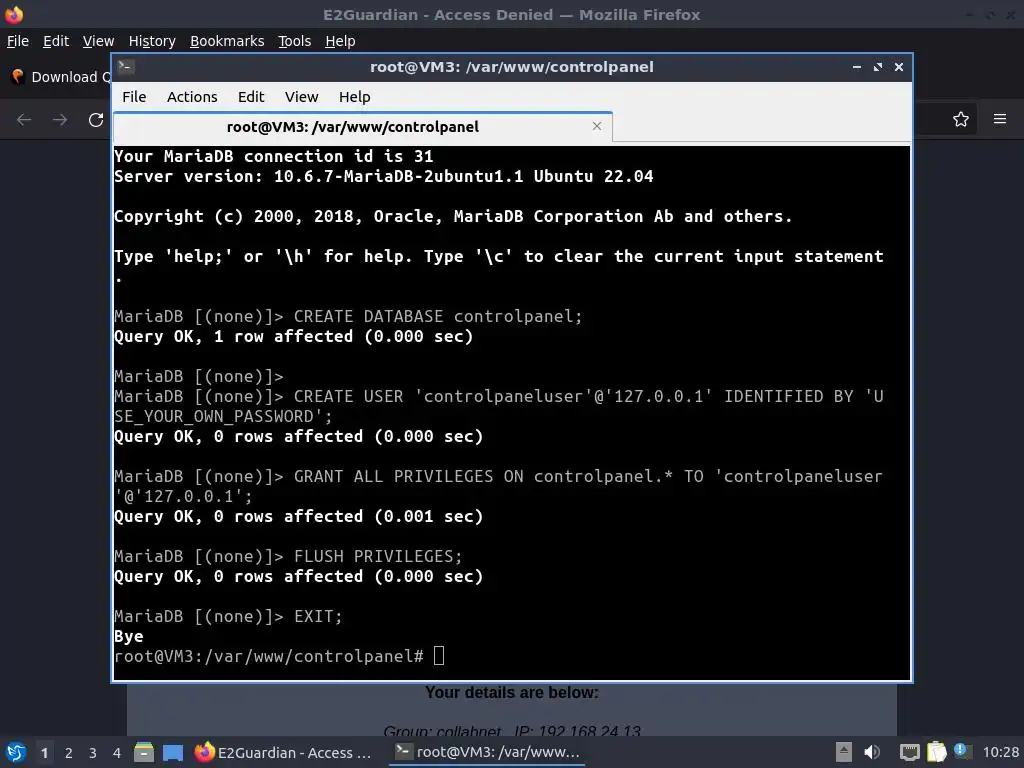Image resolution: width=1024 pixels, height=768 pixels.
Task: Reload the page in Firefox
Action: 96,120
